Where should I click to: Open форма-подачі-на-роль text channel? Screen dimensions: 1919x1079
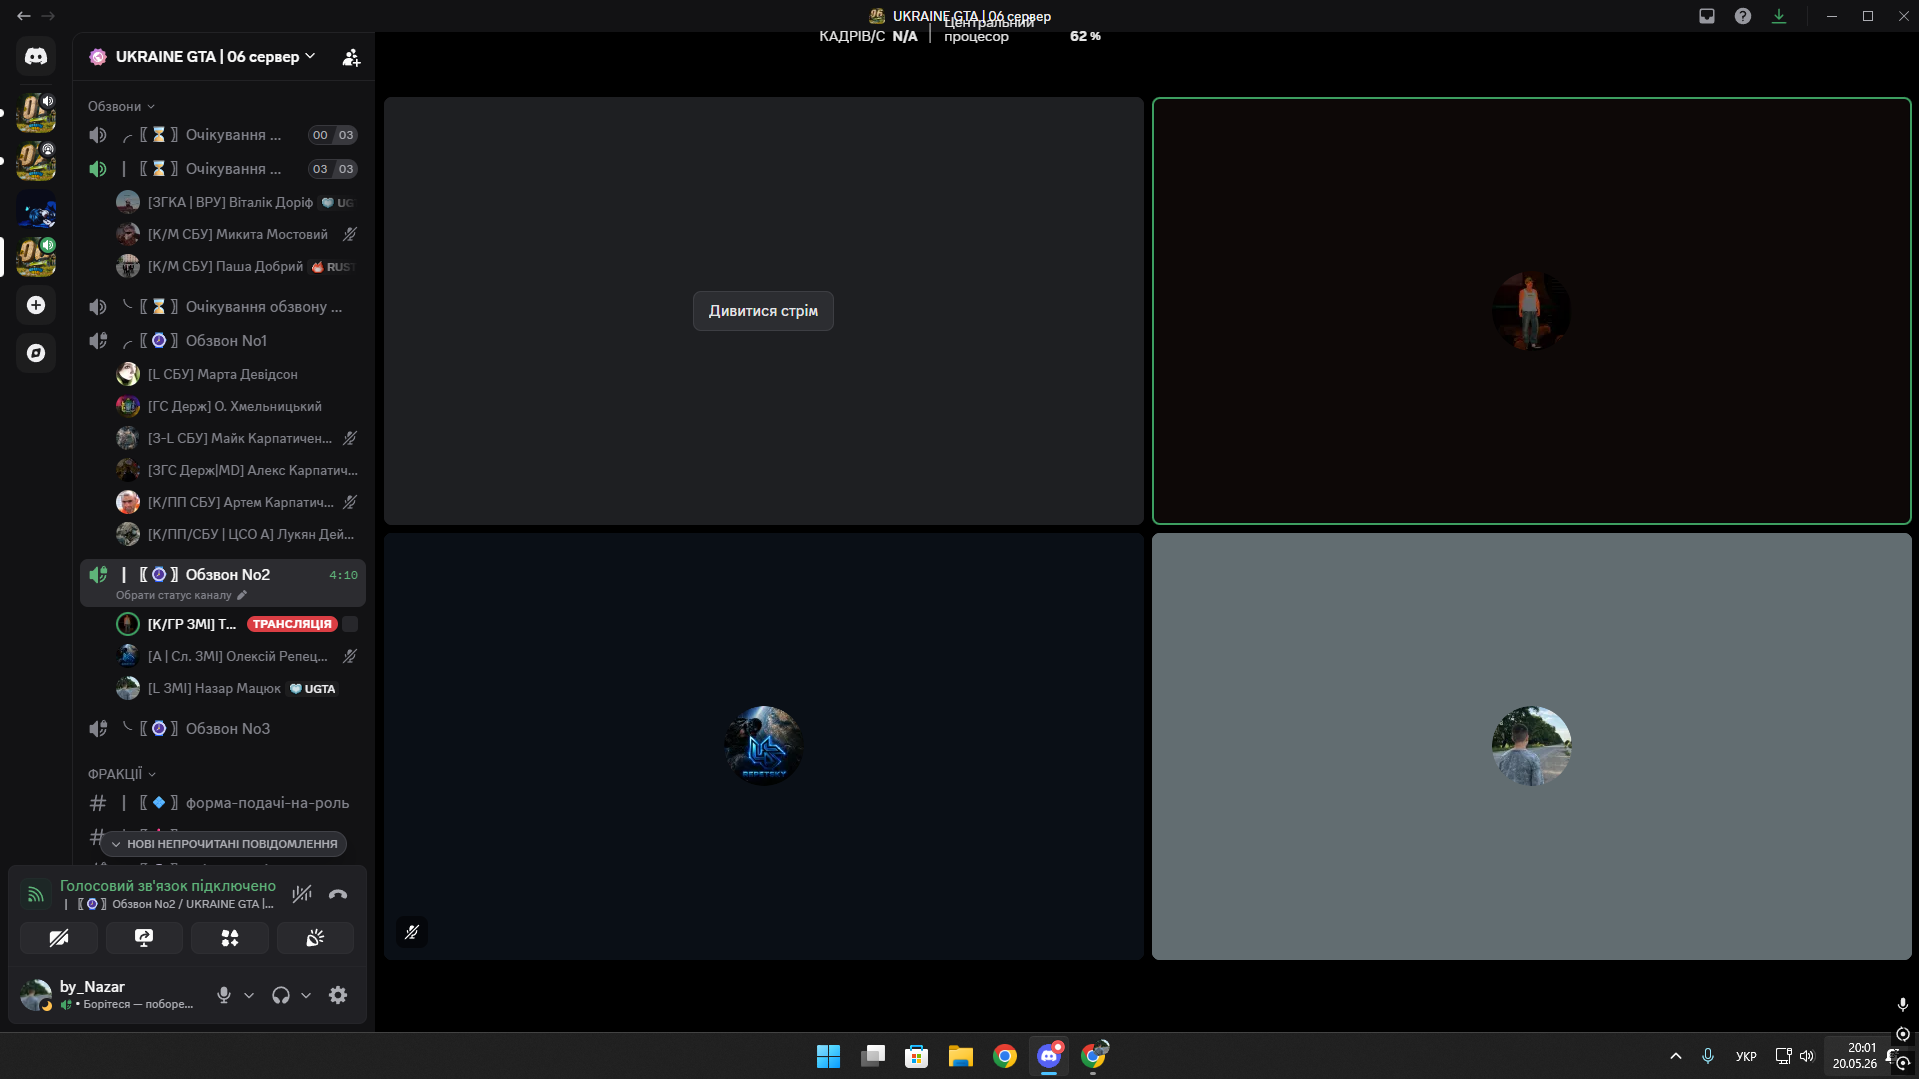click(223, 803)
